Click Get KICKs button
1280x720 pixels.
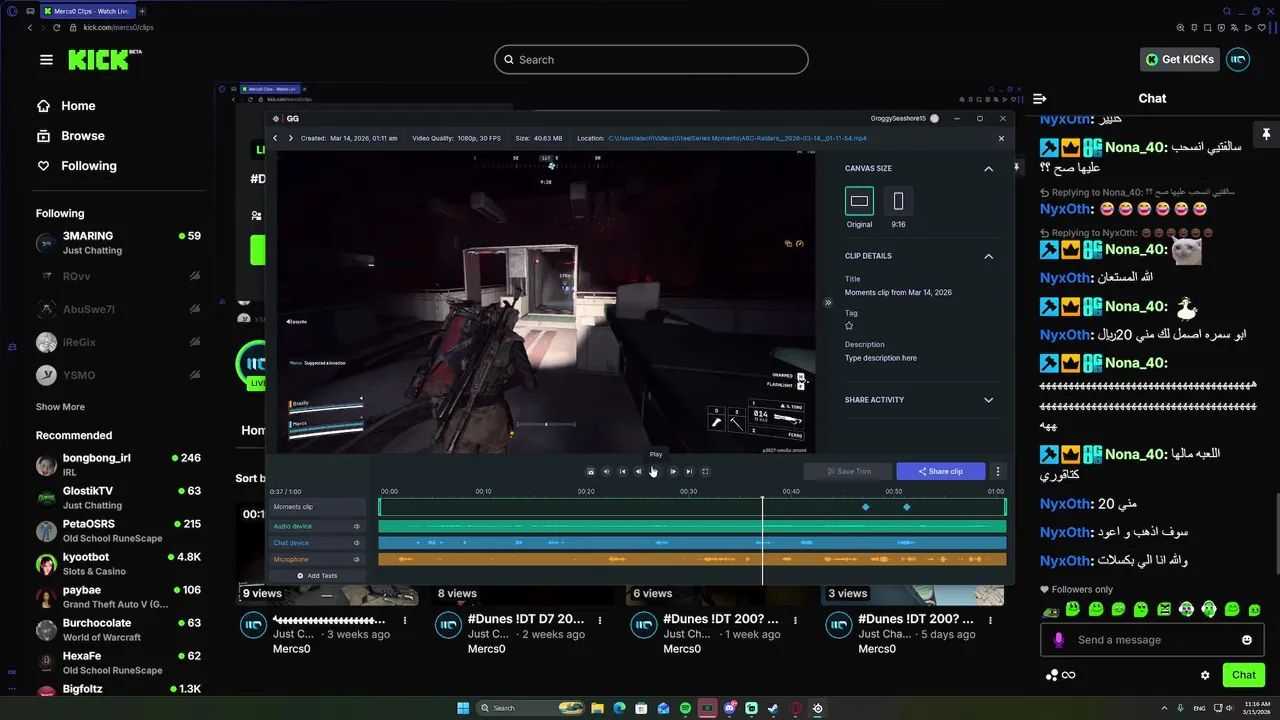(x=1180, y=59)
